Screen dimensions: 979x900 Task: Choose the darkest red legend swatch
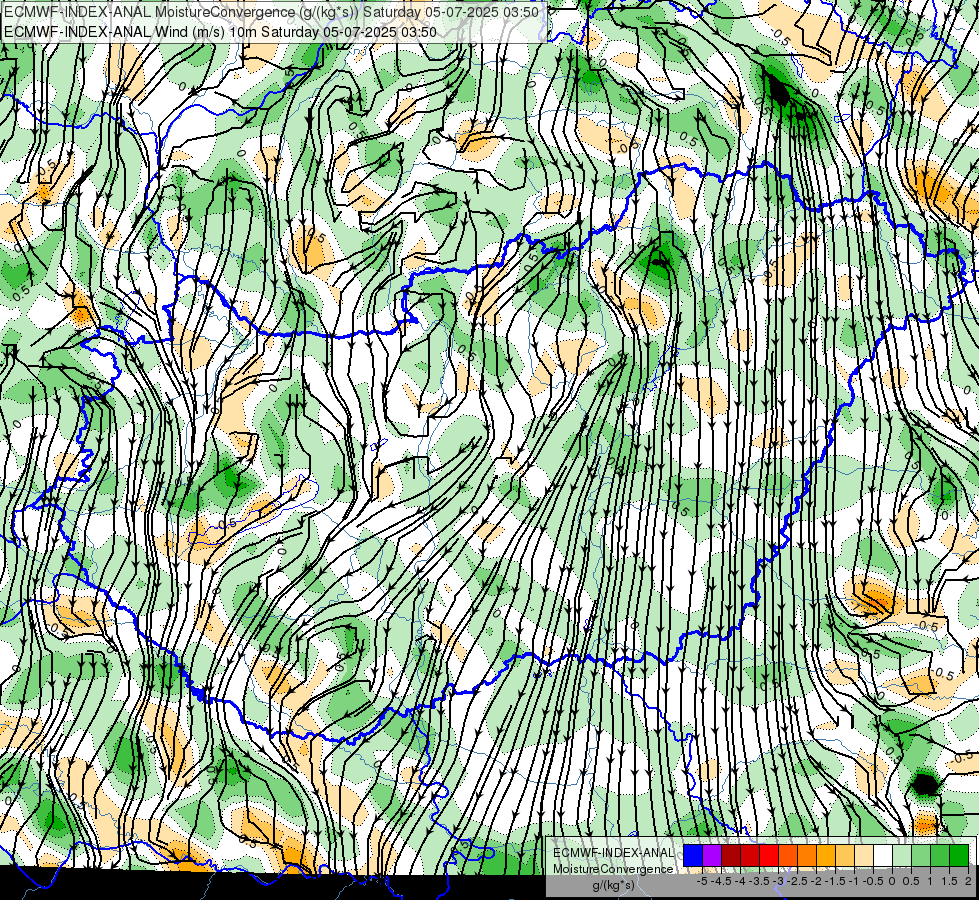731,855
